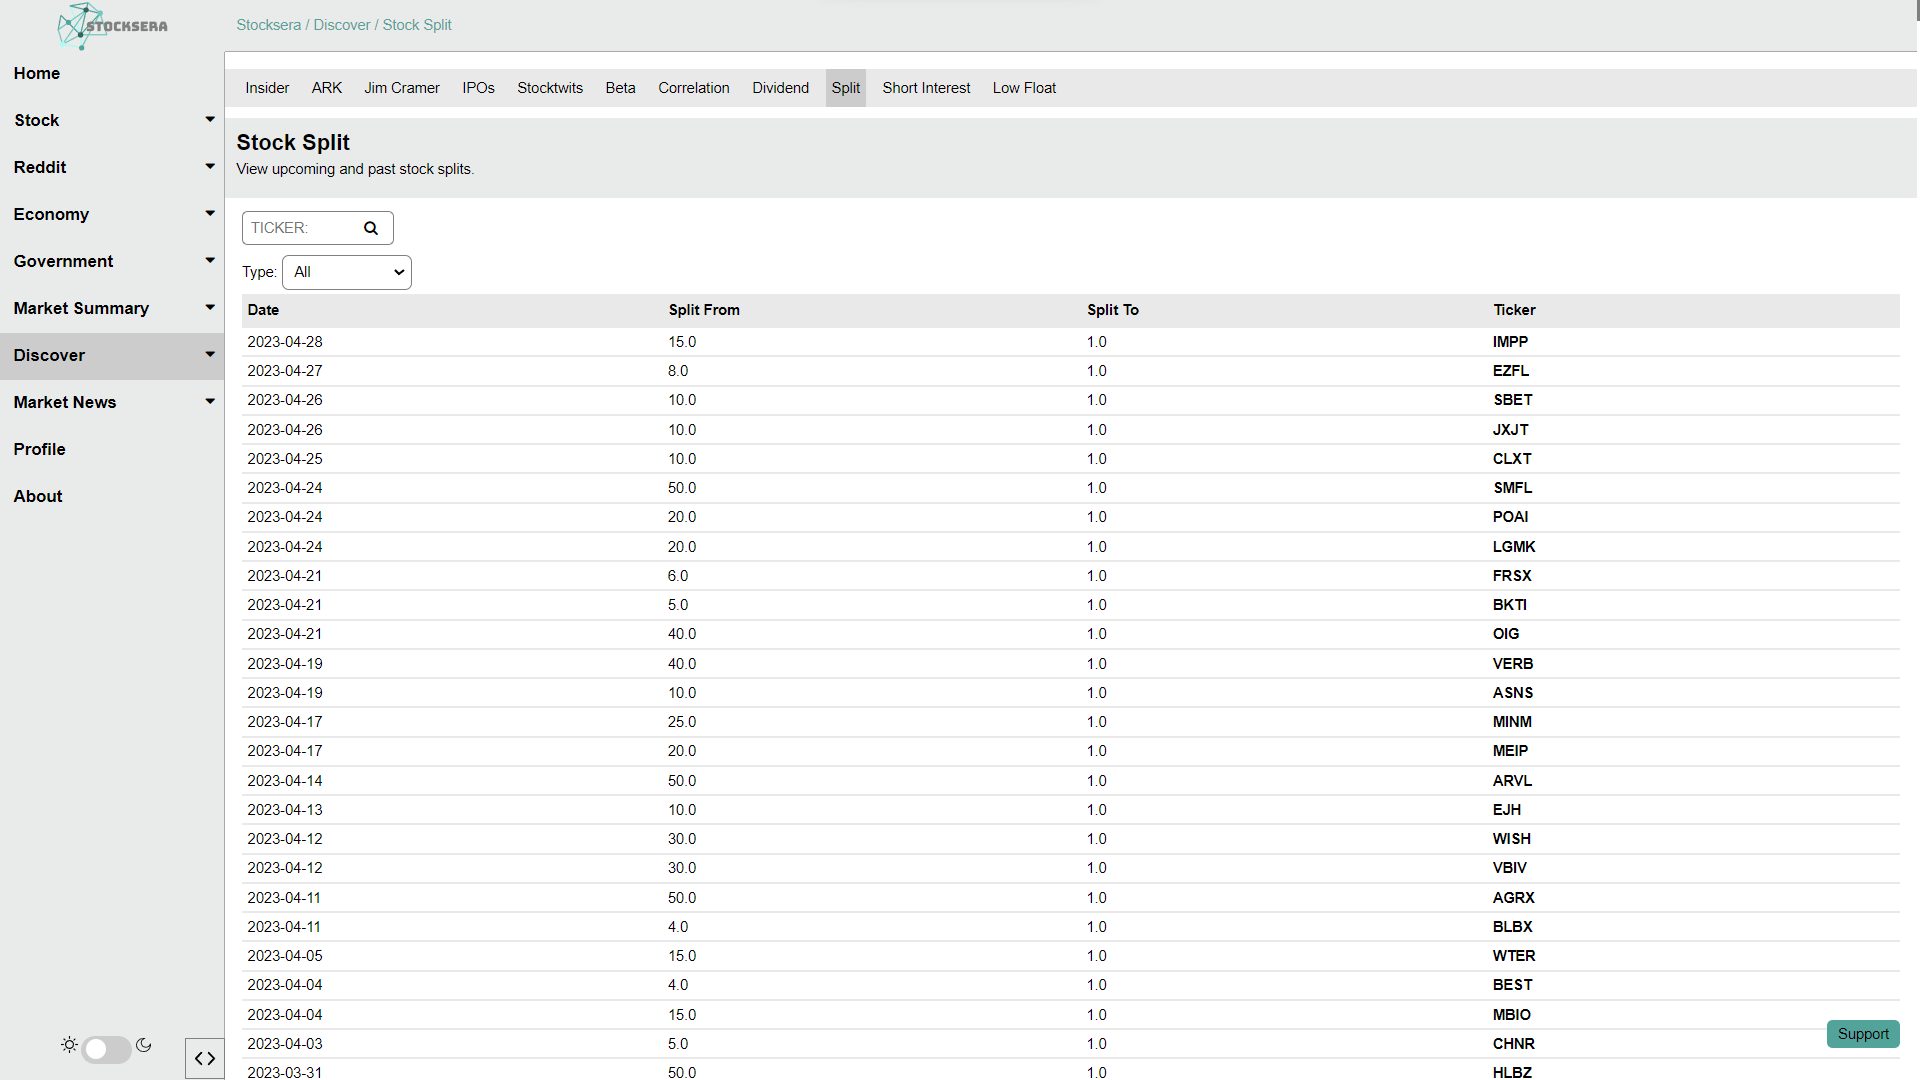Follow the Discover breadcrumb link
Image resolution: width=1920 pixels, height=1080 pixels.
click(x=342, y=25)
